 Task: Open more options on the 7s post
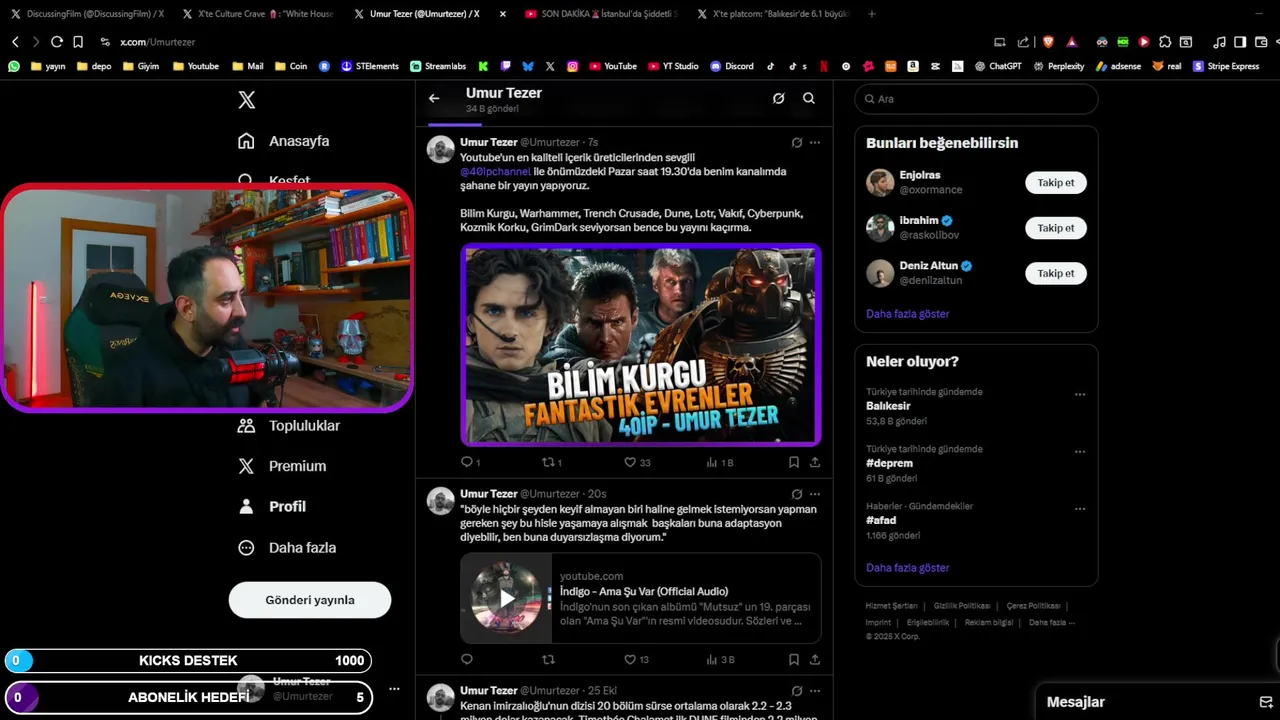tap(815, 143)
